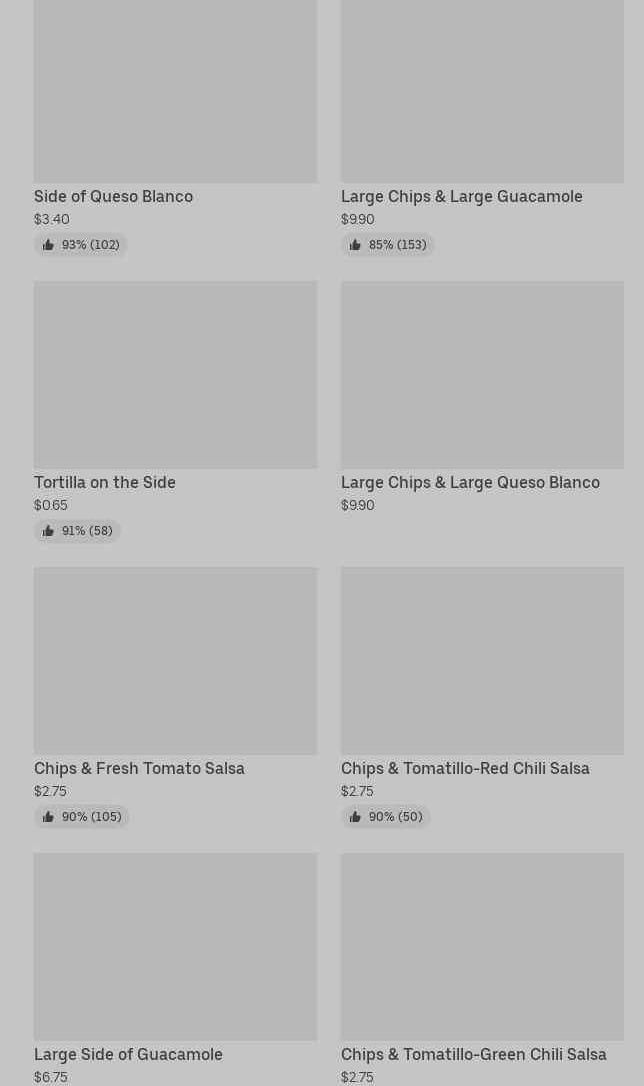Select the Large Chips & Large Guacamole image
Image resolution: width=644 pixels, height=1086 pixels.
coord(482,91)
